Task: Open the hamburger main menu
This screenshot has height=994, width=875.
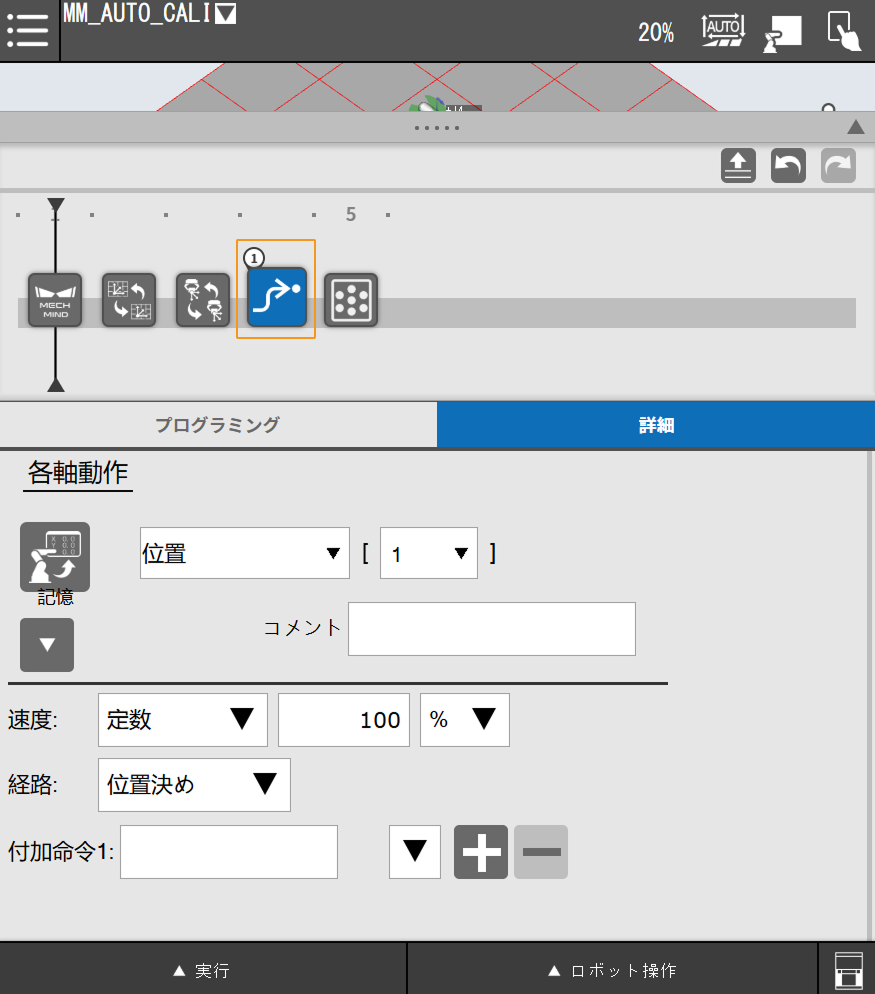Action: coord(28,30)
